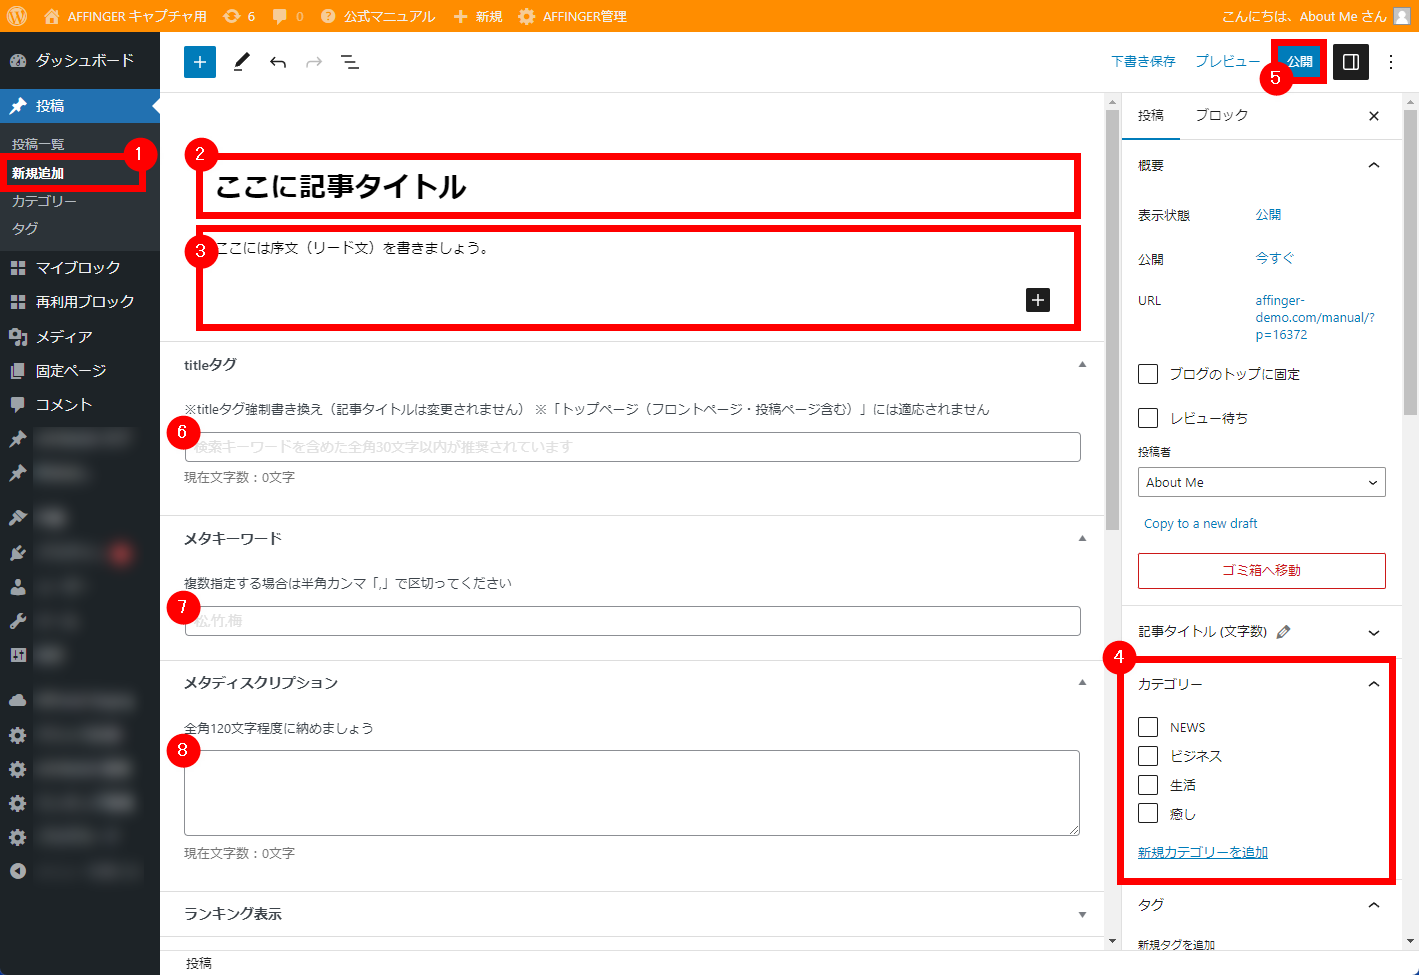Viewport: 1419px width, 975px height.
Task: Click the undo arrow
Action: 278,62
